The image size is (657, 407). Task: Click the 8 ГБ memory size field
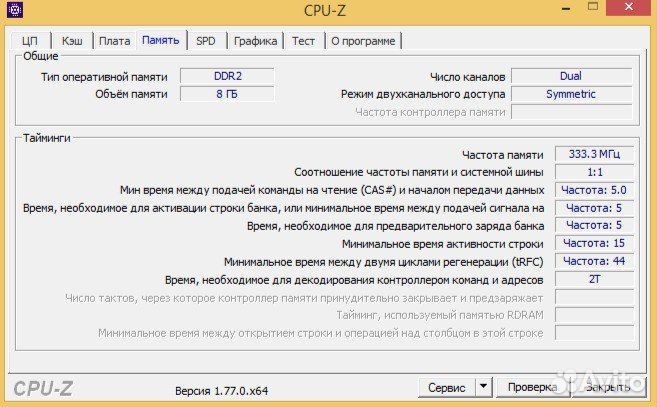(x=228, y=94)
